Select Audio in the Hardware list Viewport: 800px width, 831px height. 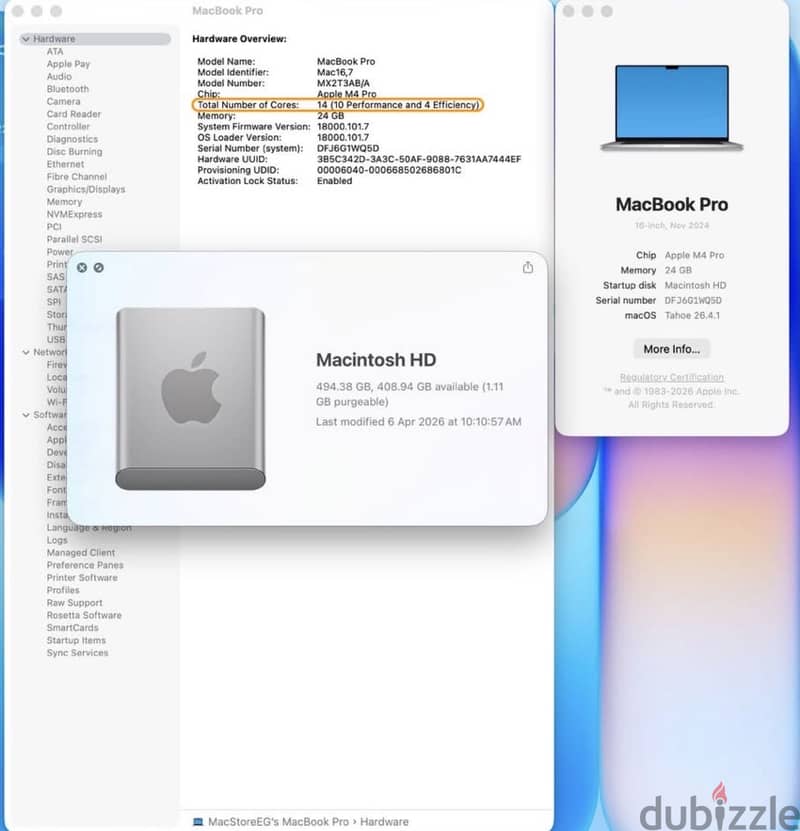(59, 77)
